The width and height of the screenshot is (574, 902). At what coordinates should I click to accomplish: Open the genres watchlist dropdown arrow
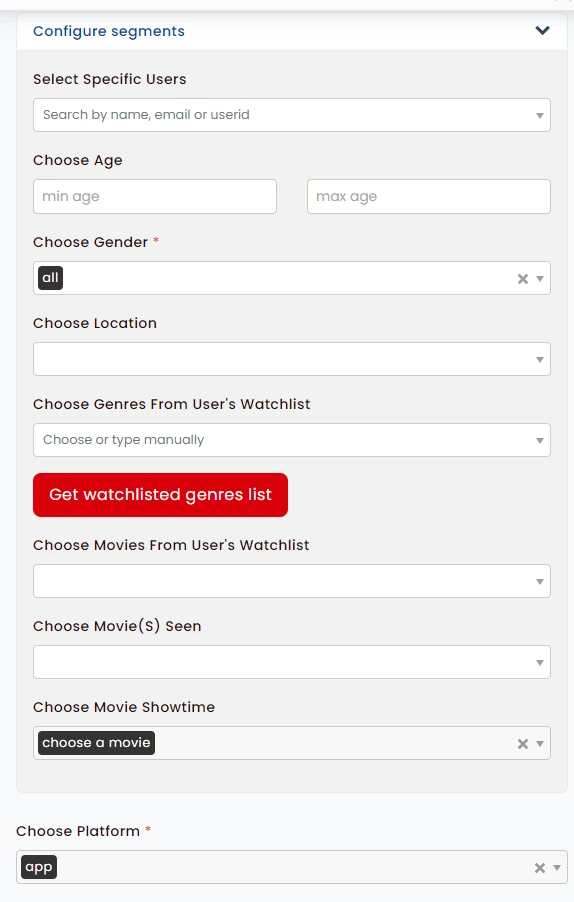tap(539, 441)
